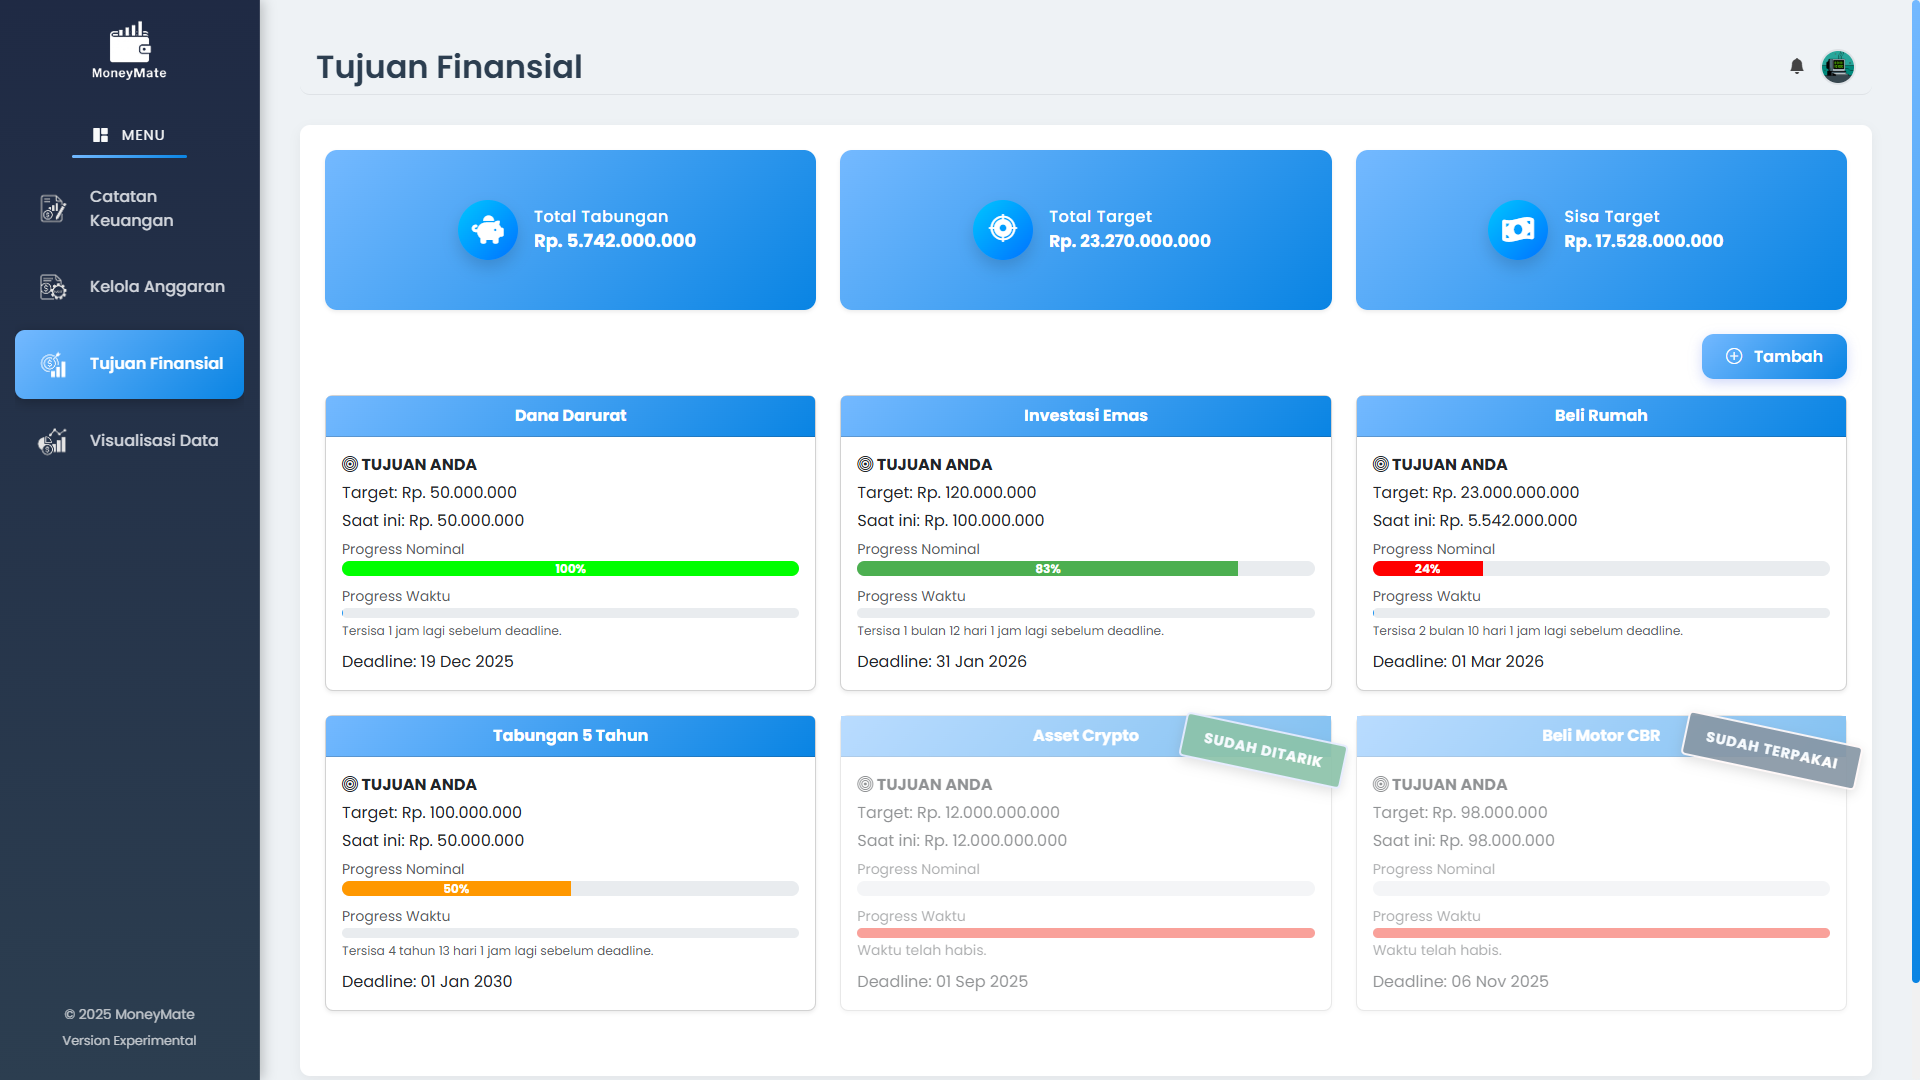Viewport: 1920px width, 1080px height.
Task: Click the Visualisasi Data chart icon
Action: click(x=53, y=441)
